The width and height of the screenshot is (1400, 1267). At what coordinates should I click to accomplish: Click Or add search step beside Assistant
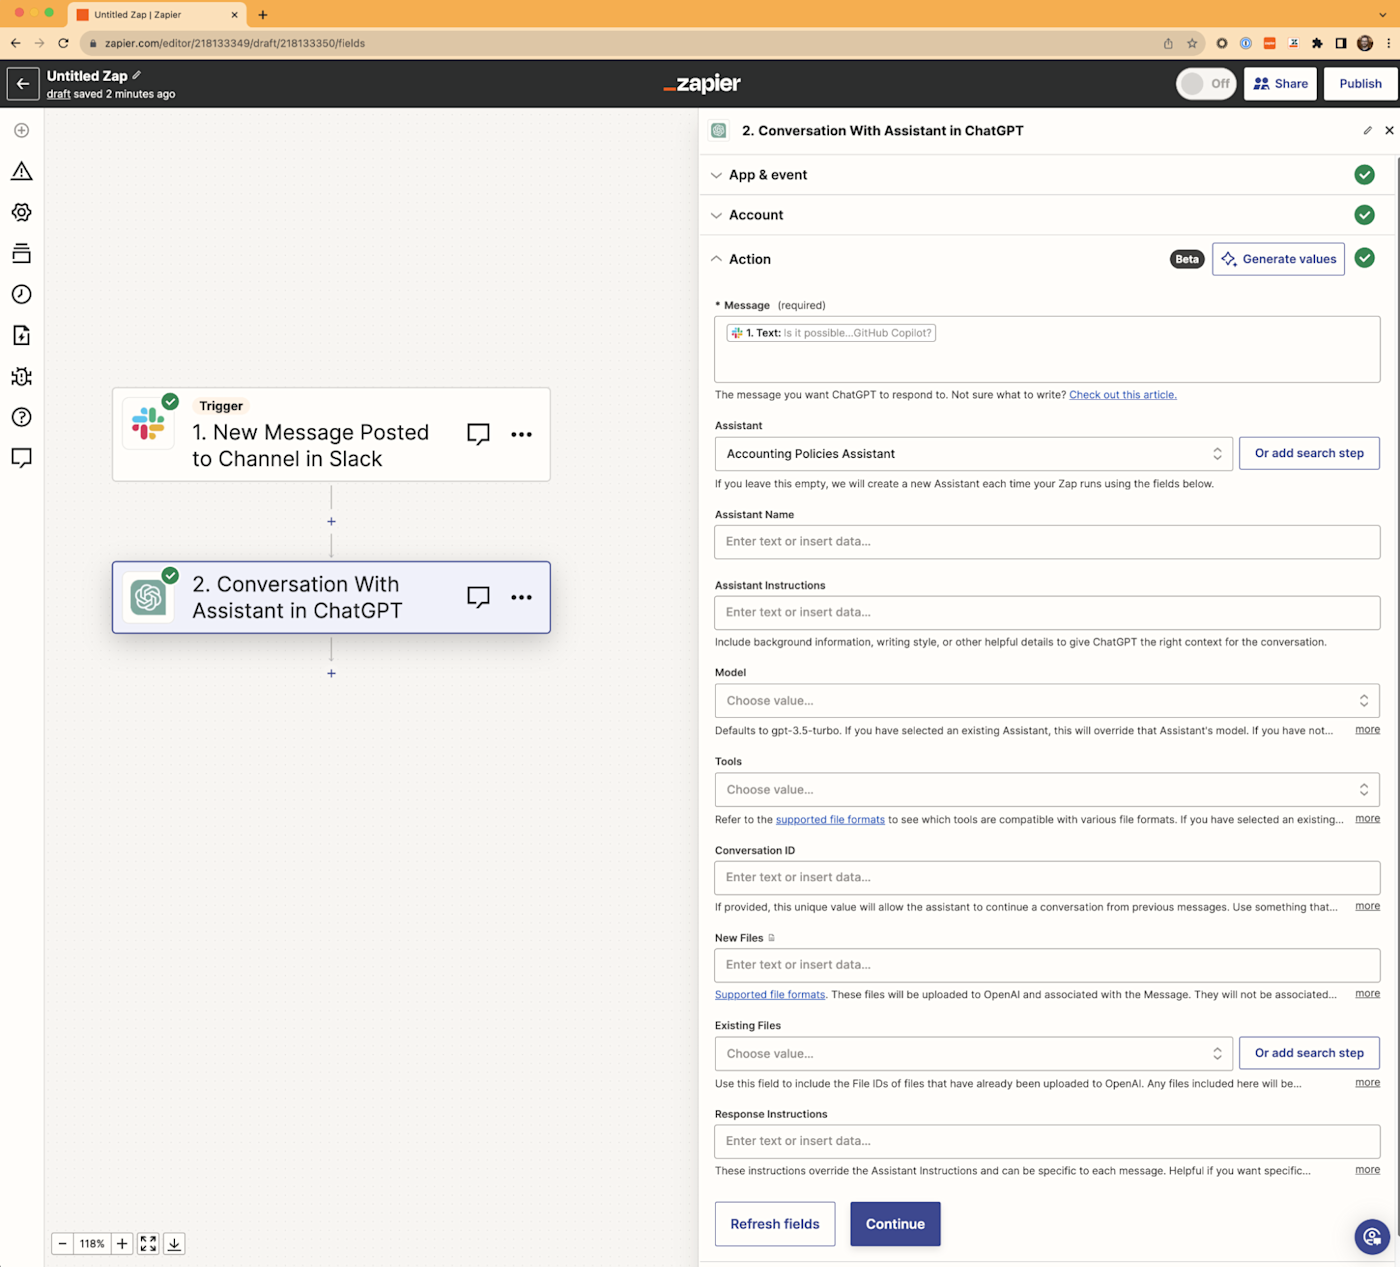[1309, 454]
